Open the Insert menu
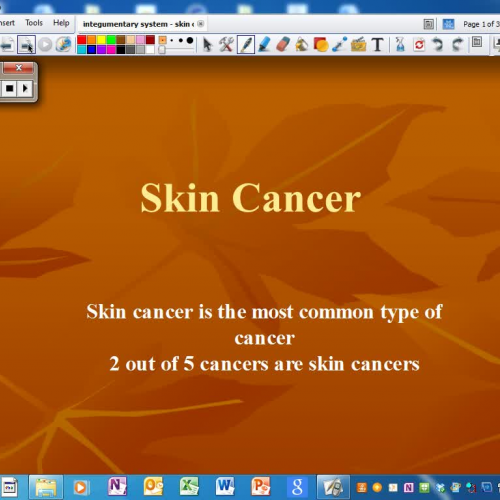Screen dimensions: 500x500 click(7, 23)
